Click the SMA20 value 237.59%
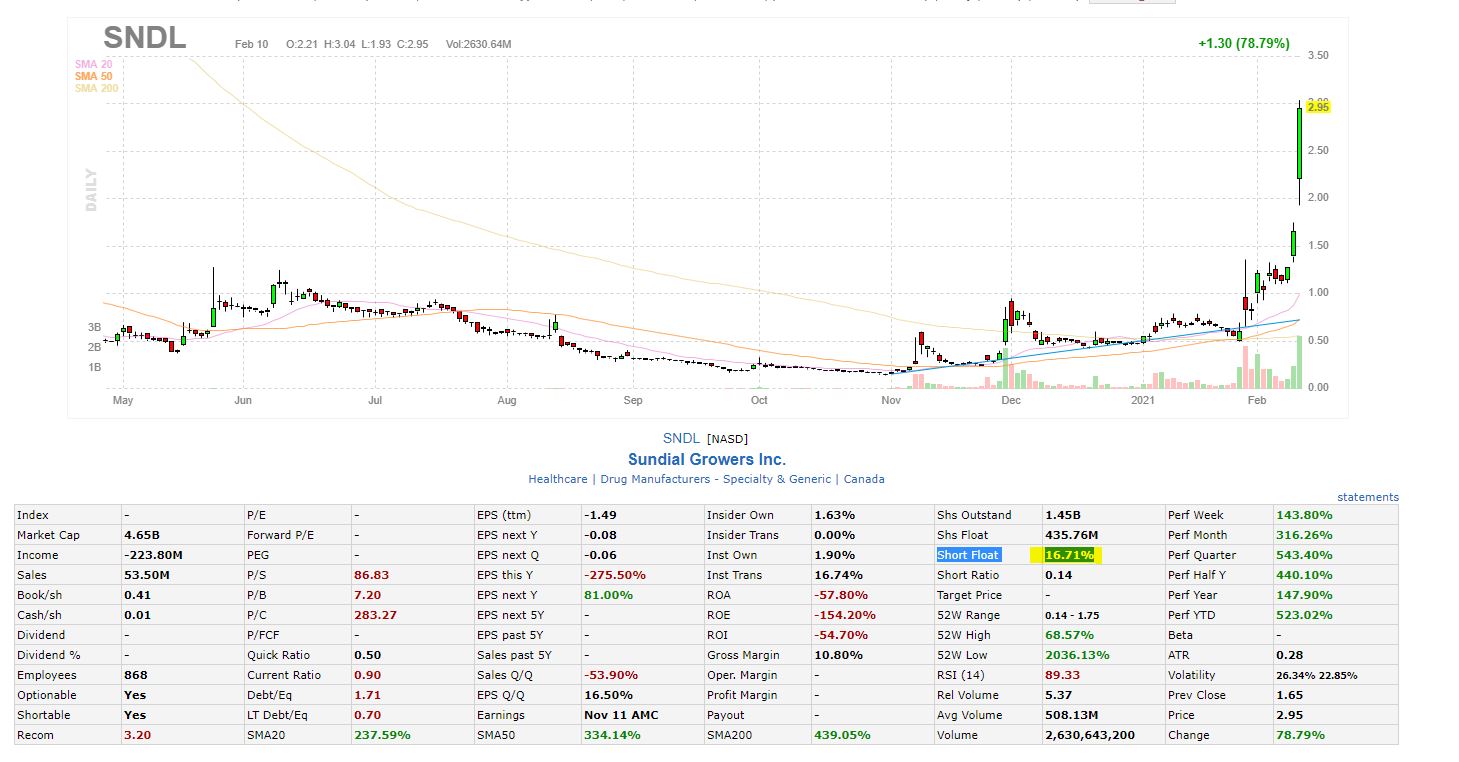1459x762 pixels. (382, 735)
